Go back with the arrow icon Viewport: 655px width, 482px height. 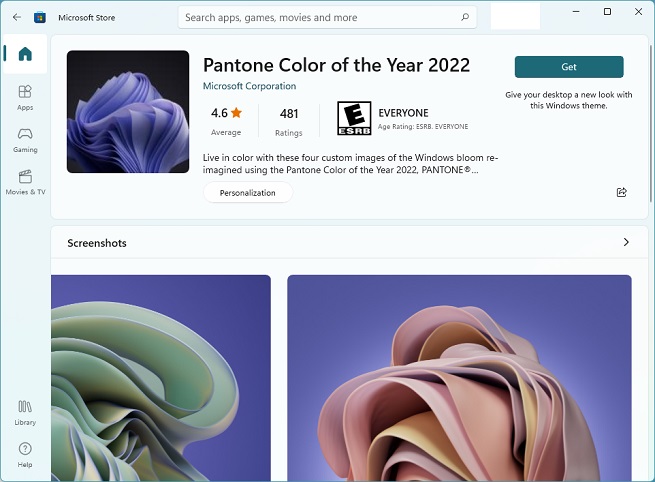(17, 17)
